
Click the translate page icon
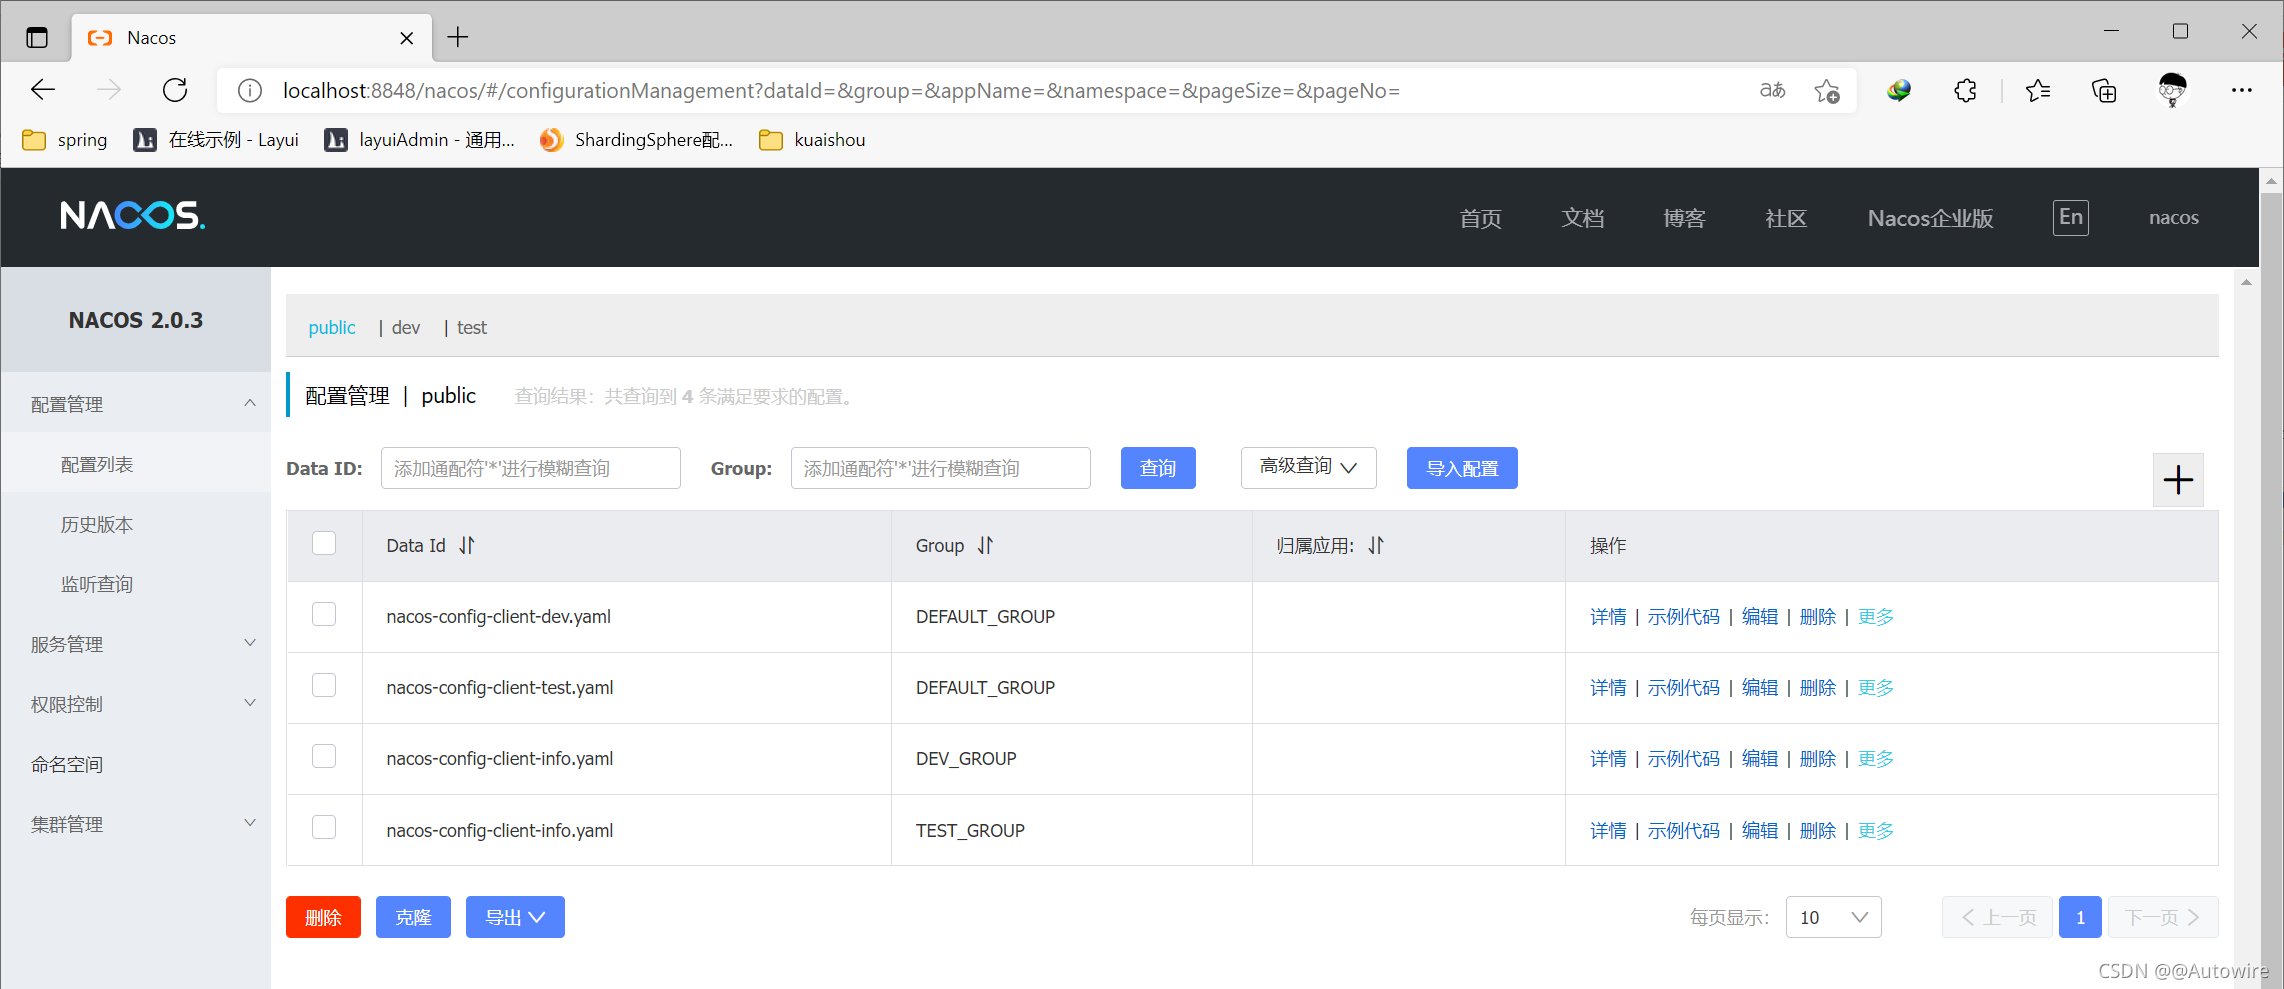point(1772,91)
